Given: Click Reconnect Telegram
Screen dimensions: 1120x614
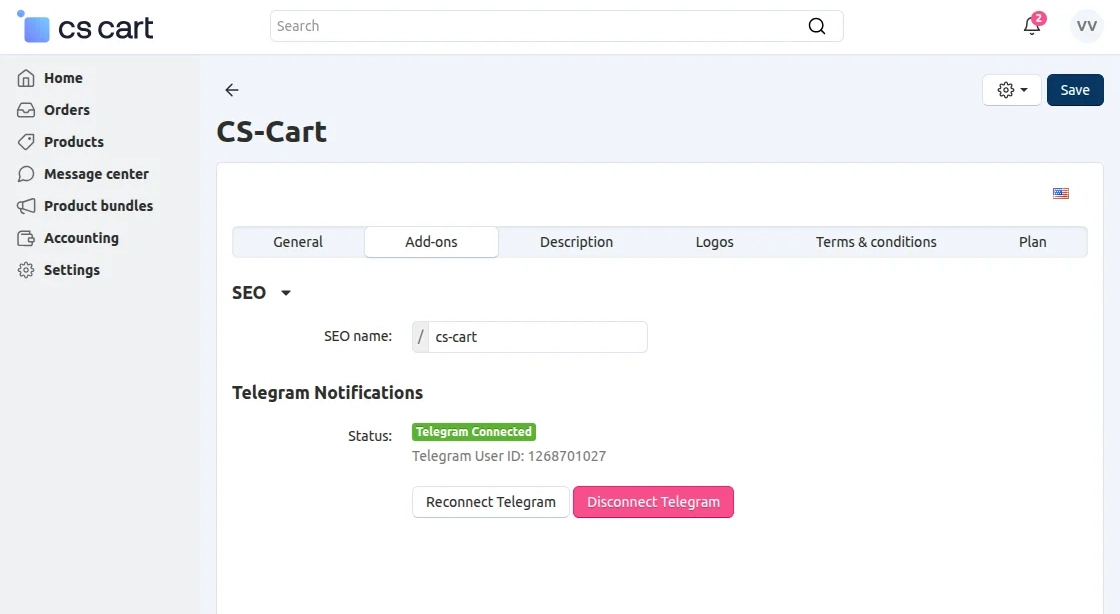Looking at the screenshot, I should [x=491, y=502].
